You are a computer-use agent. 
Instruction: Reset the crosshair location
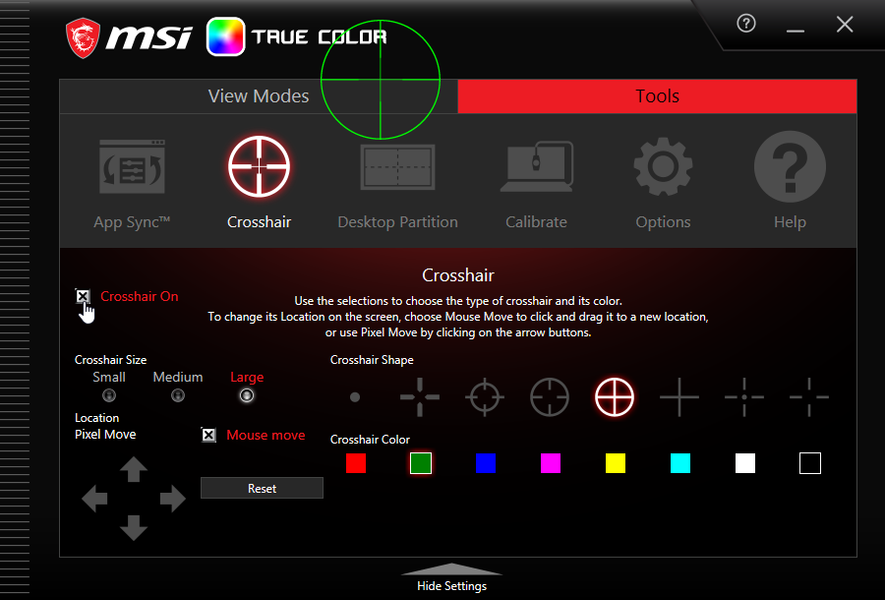click(262, 488)
